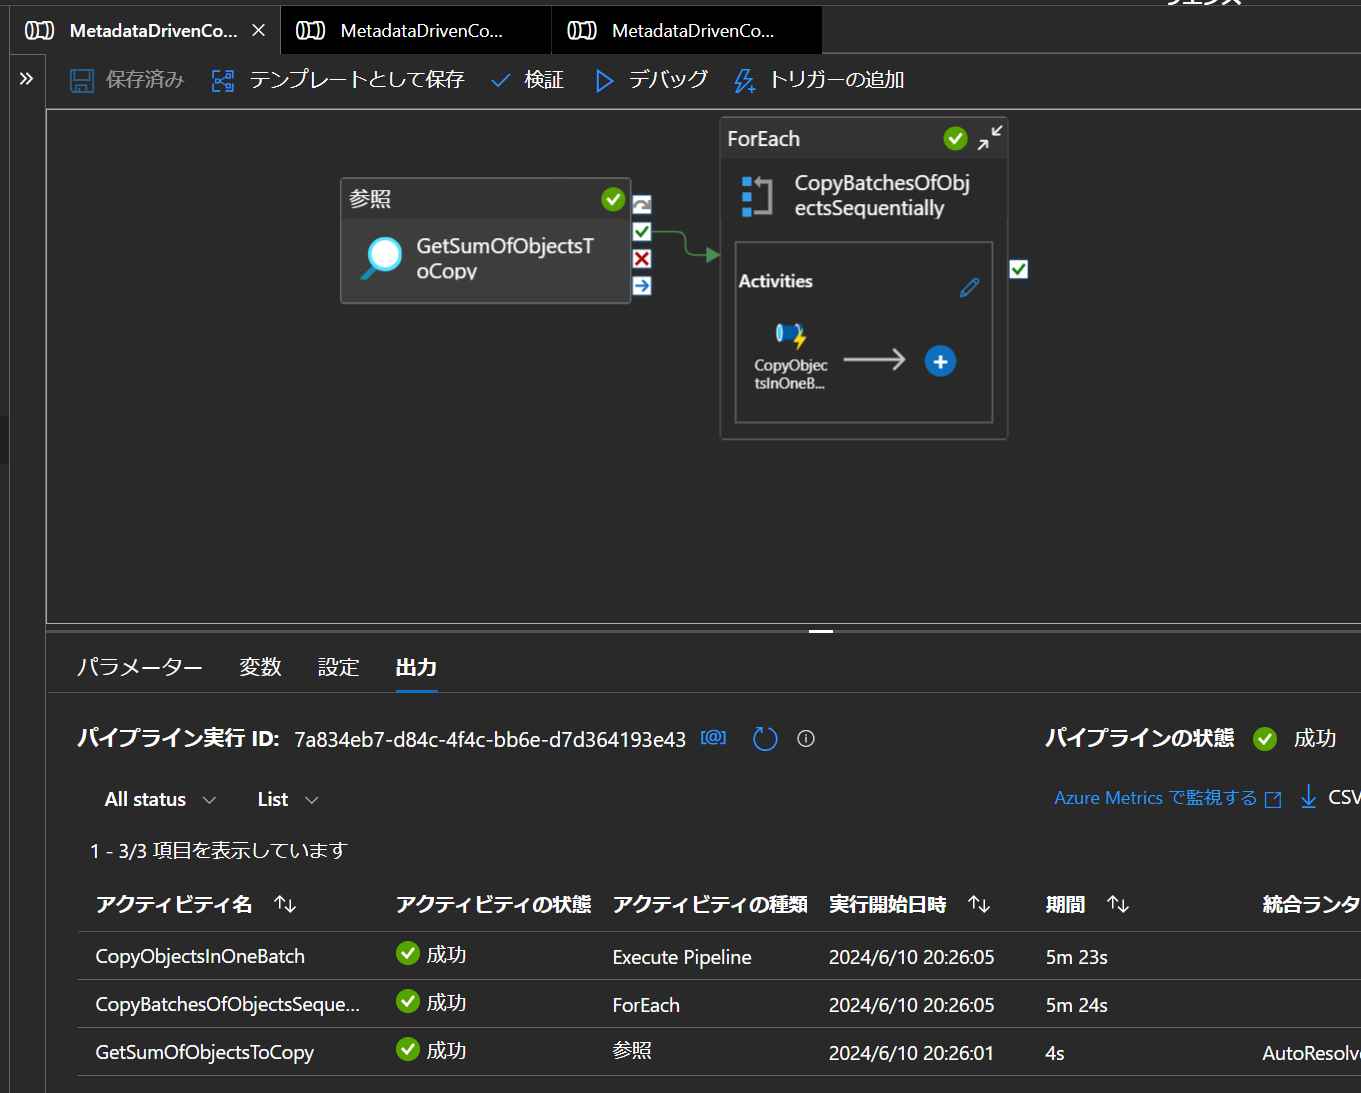Sort by アクティビティ名 column
The width and height of the screenshot is (1361, 1093).
tap(285, 904)
